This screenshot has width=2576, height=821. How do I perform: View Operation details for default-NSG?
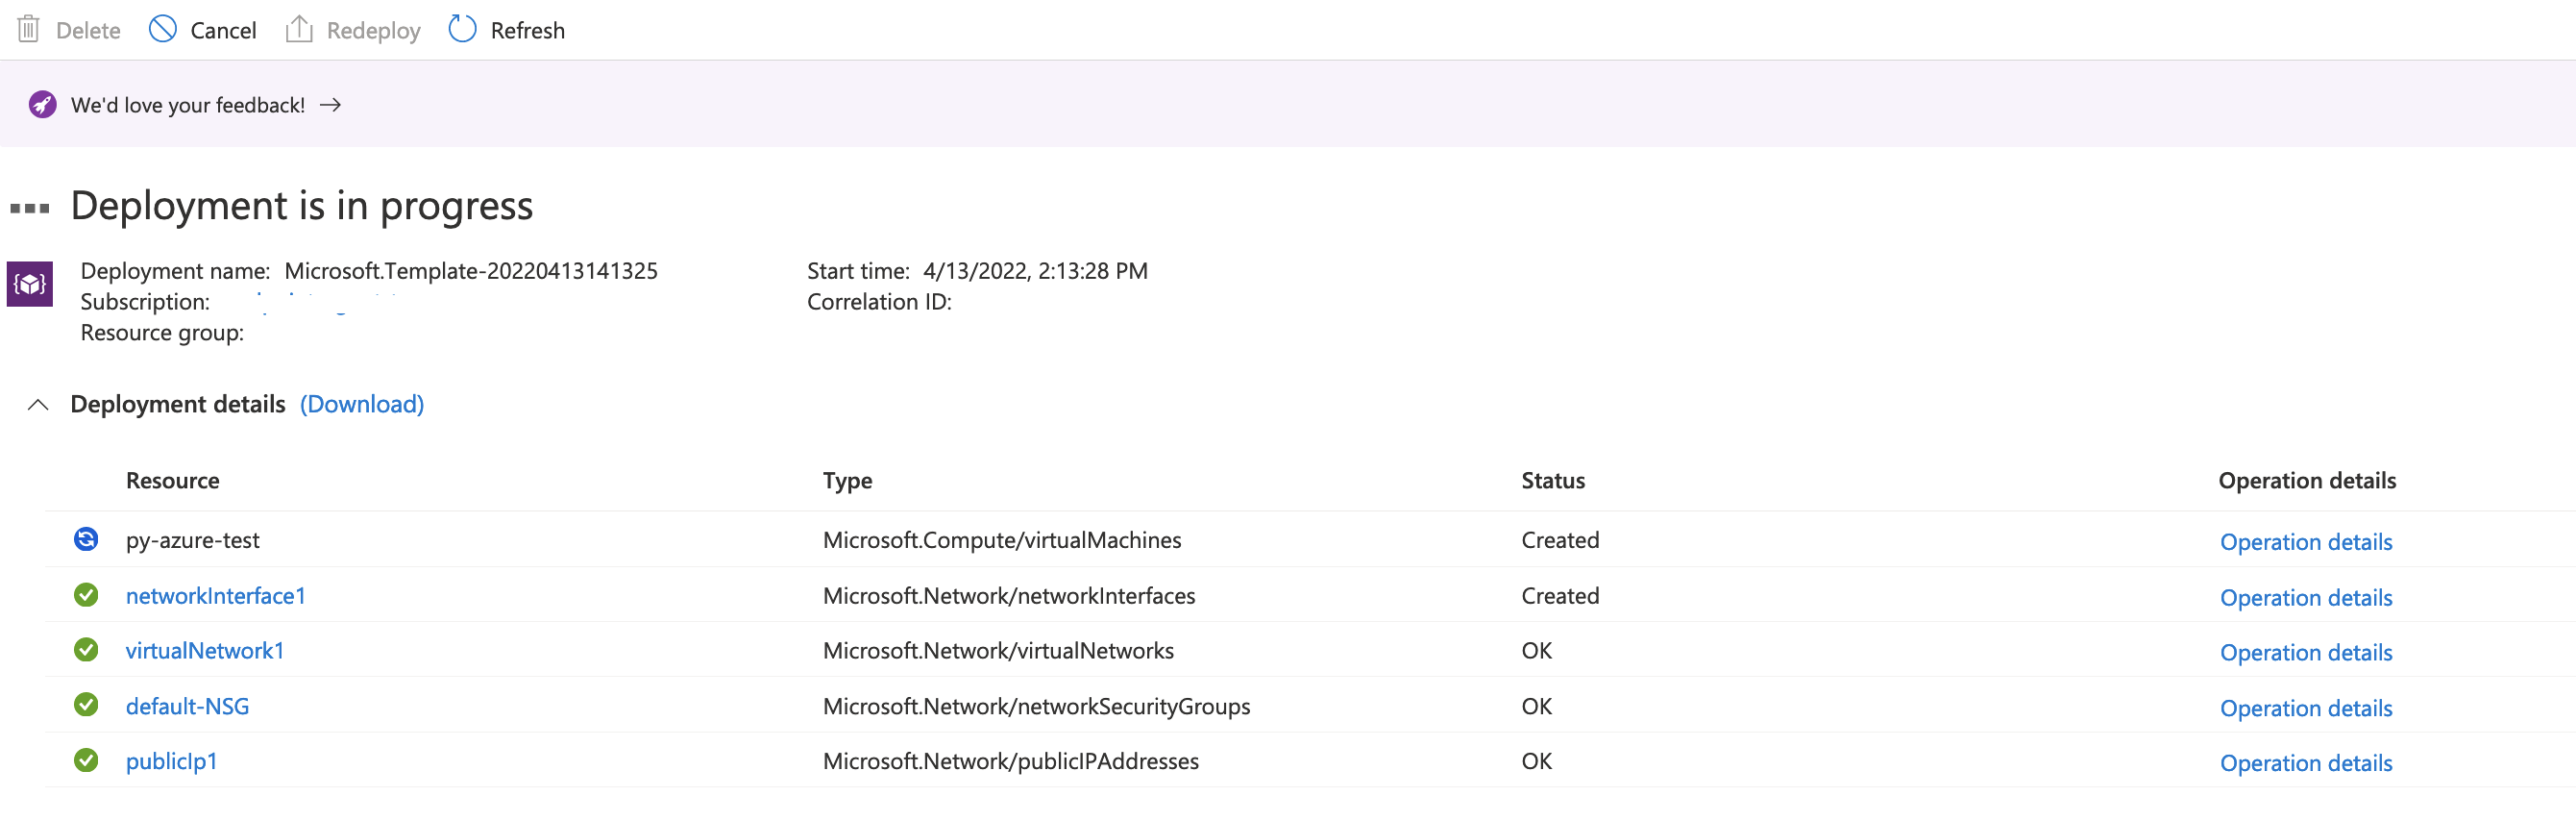pyautogui.click(x=2306, y=708)
